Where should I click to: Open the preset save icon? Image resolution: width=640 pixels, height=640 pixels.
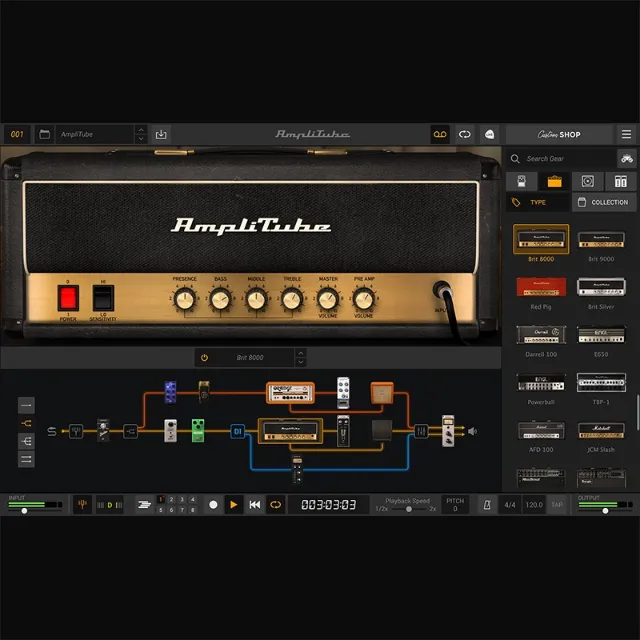click(x=161, y=134)
